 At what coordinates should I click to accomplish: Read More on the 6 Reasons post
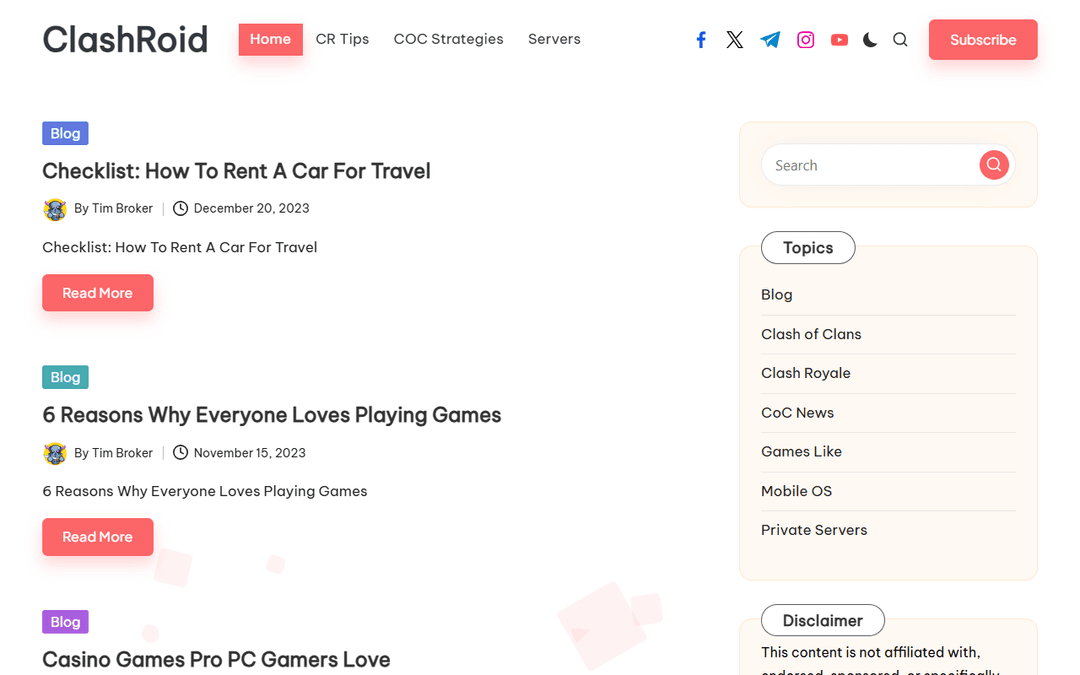click(98, 537)
